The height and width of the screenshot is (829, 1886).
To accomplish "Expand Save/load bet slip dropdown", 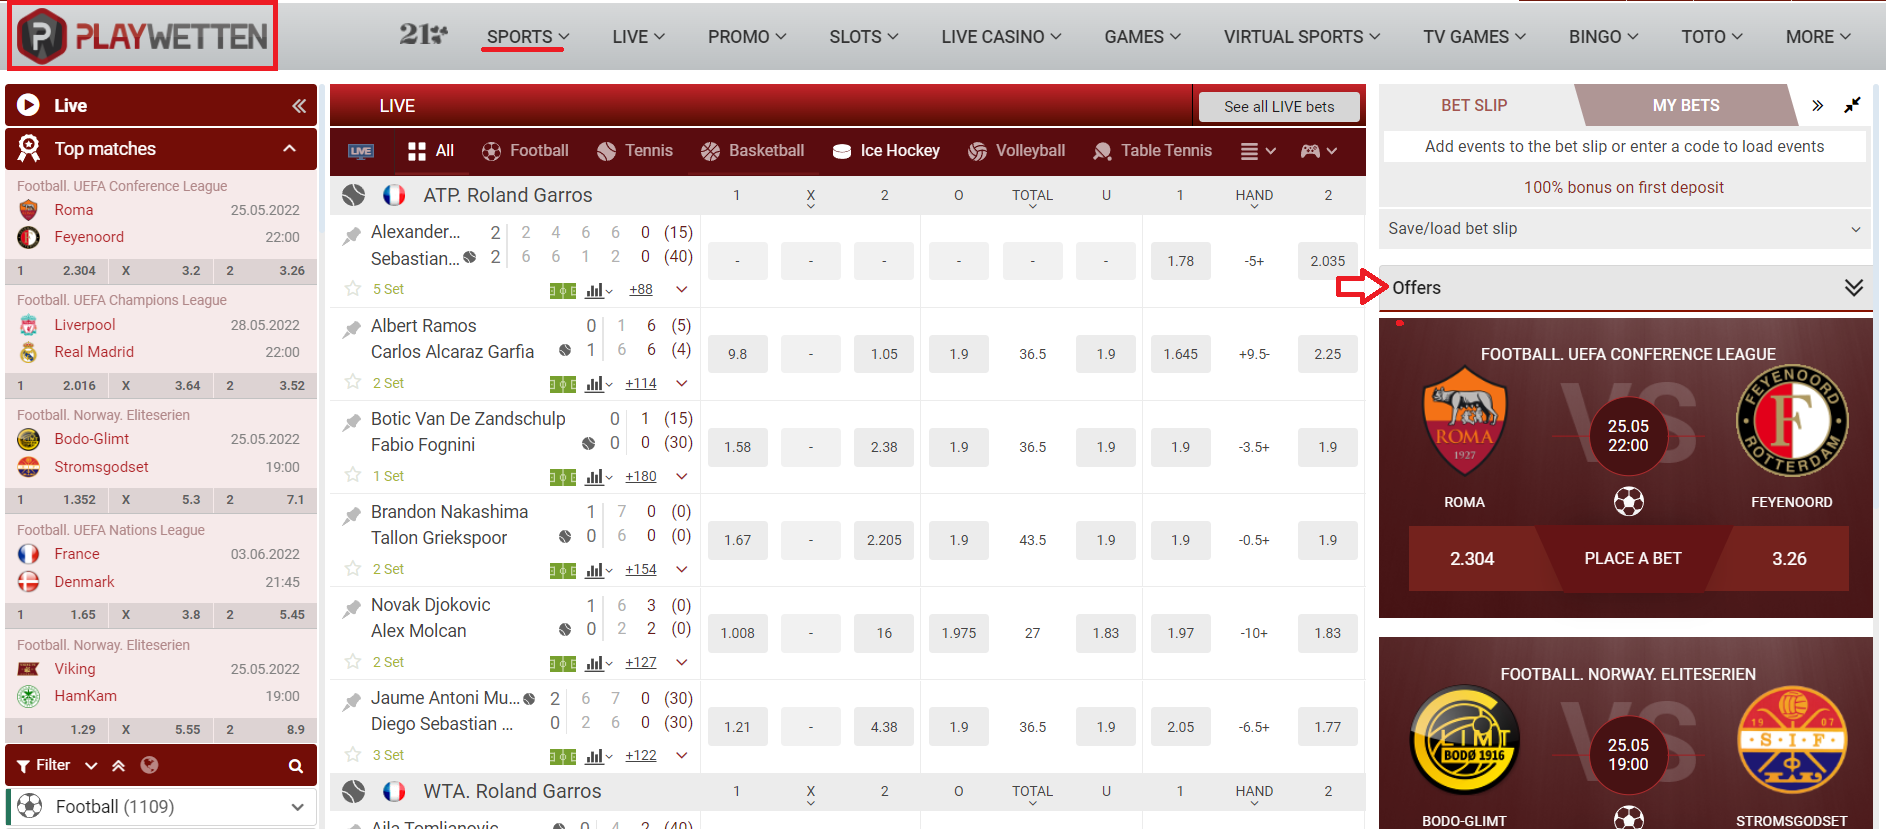I will point(1625,229).
